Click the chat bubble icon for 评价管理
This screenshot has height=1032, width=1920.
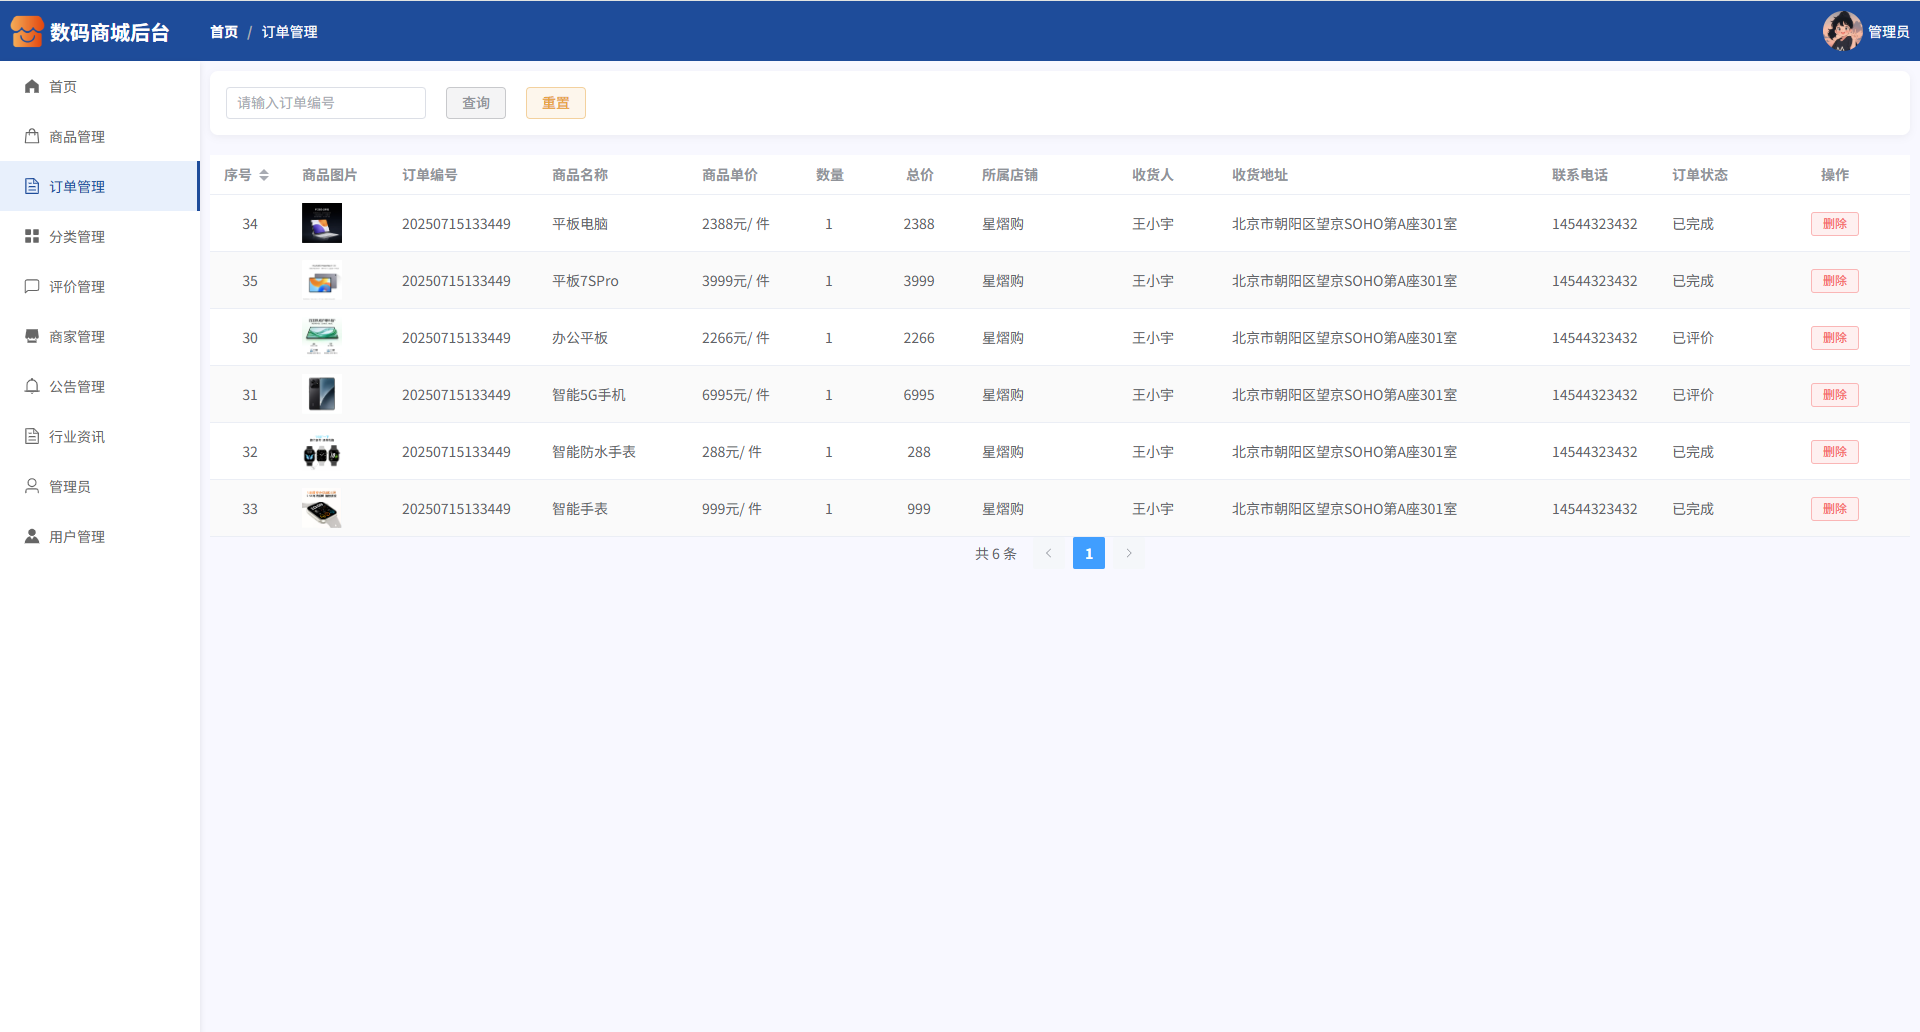[32, 287]
